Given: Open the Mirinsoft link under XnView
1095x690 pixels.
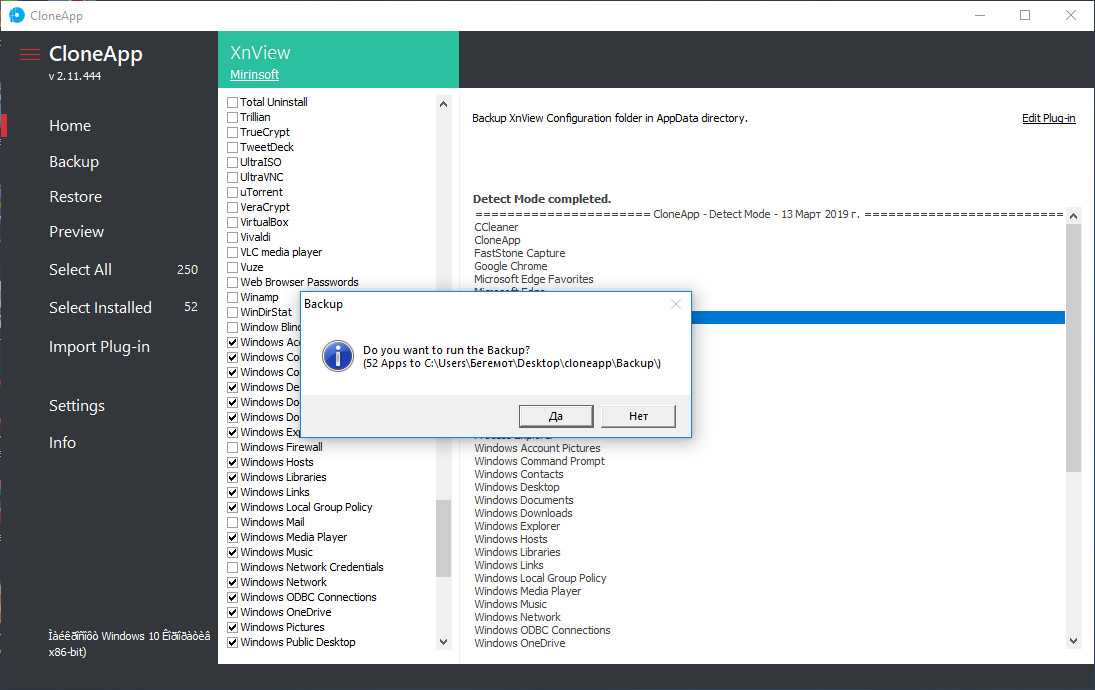Looking at the screenshot, I should pyautogui.click(x=254, y=75).
